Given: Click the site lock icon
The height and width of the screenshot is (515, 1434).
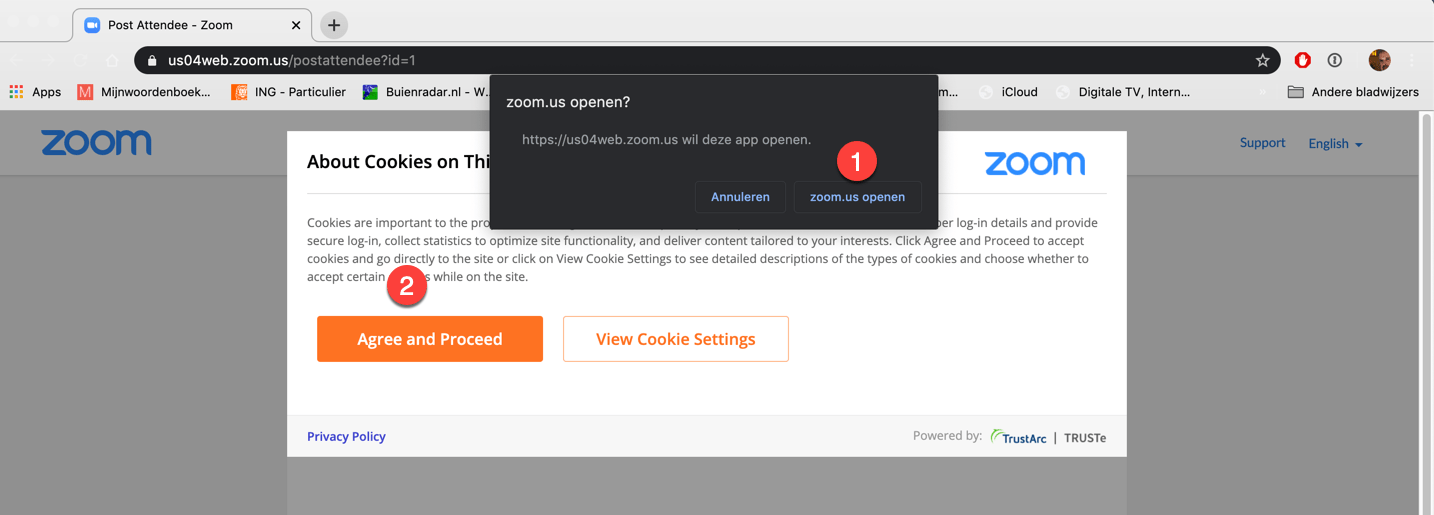Looking at the screenshot, I should [x=152, y=60].
